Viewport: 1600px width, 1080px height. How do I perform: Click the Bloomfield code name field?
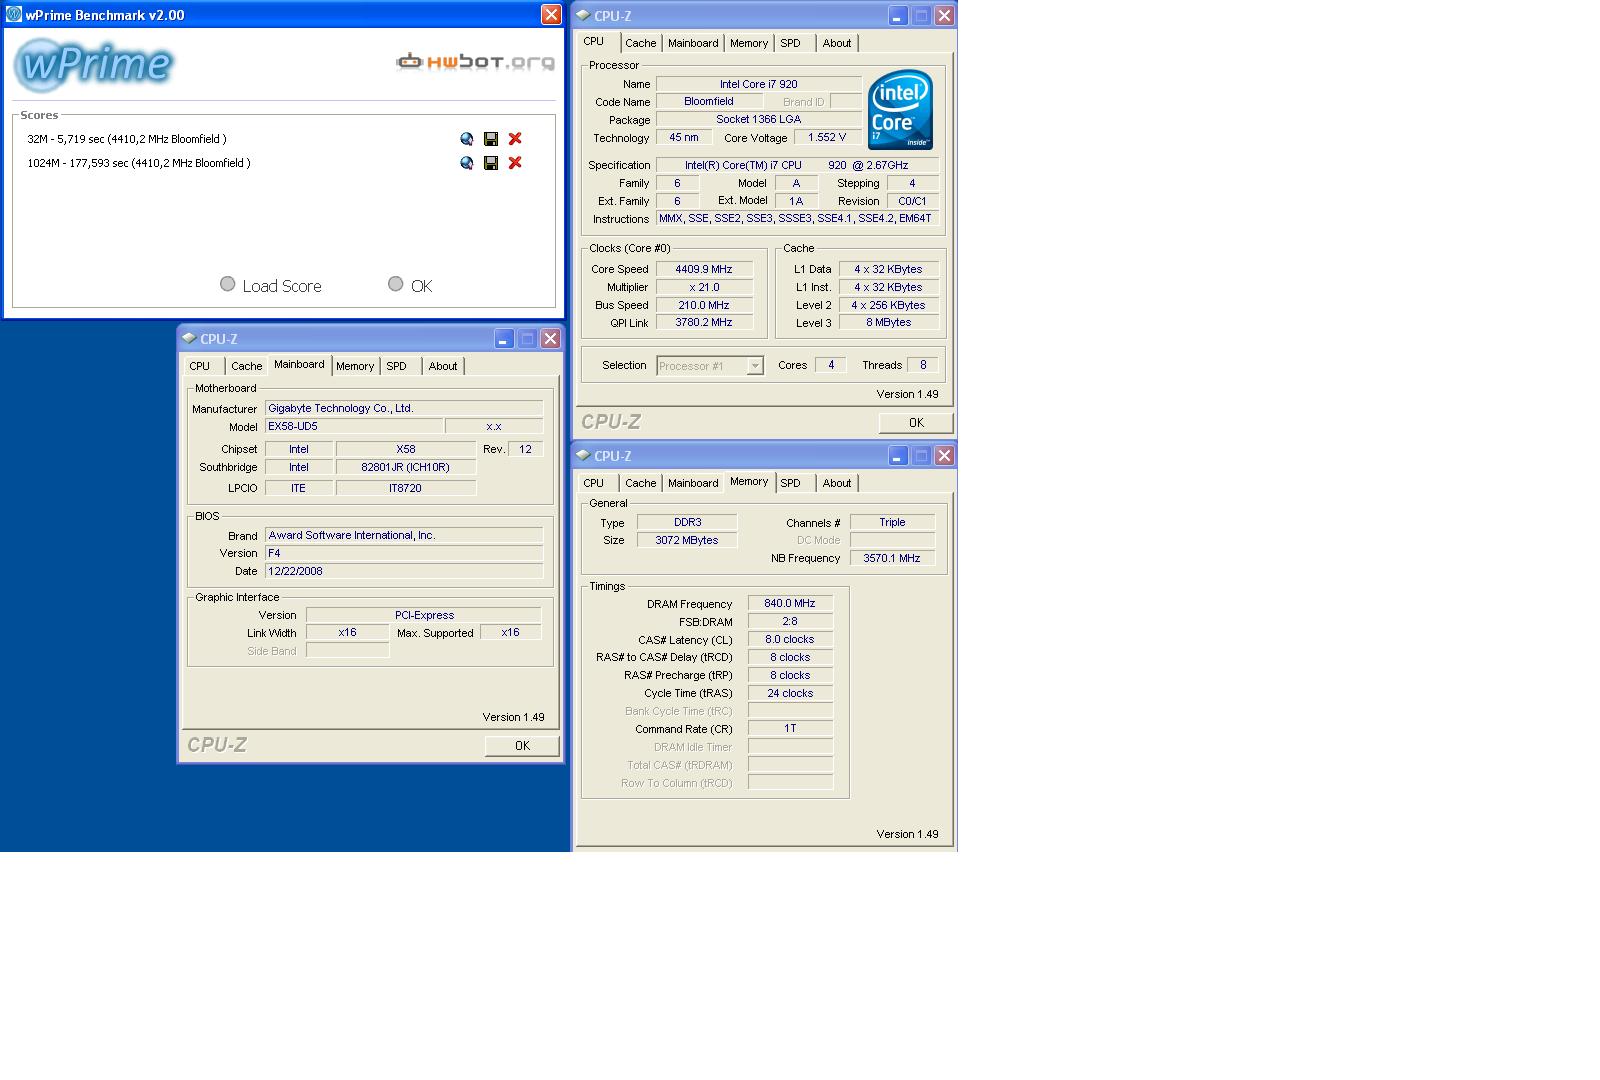[x=709, y=102]
